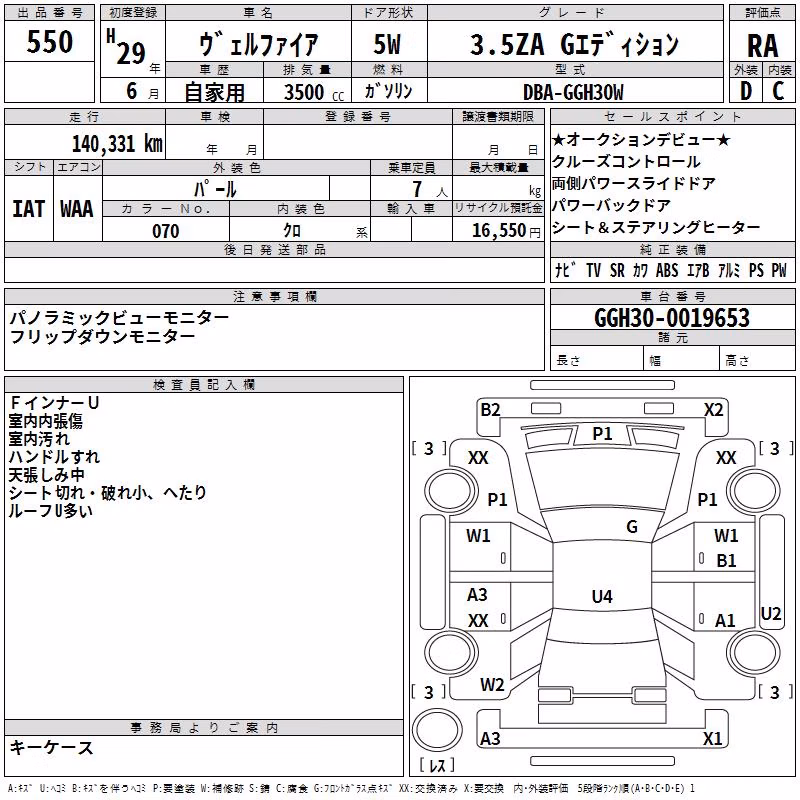The height and width of the screenshot is (800, 800).
Task: Select the 高さ height field
Action: click(757, 358)
